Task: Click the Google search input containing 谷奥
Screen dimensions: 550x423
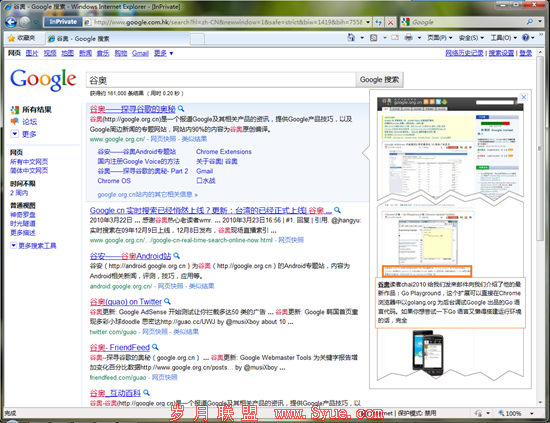Action: (221, 80)
